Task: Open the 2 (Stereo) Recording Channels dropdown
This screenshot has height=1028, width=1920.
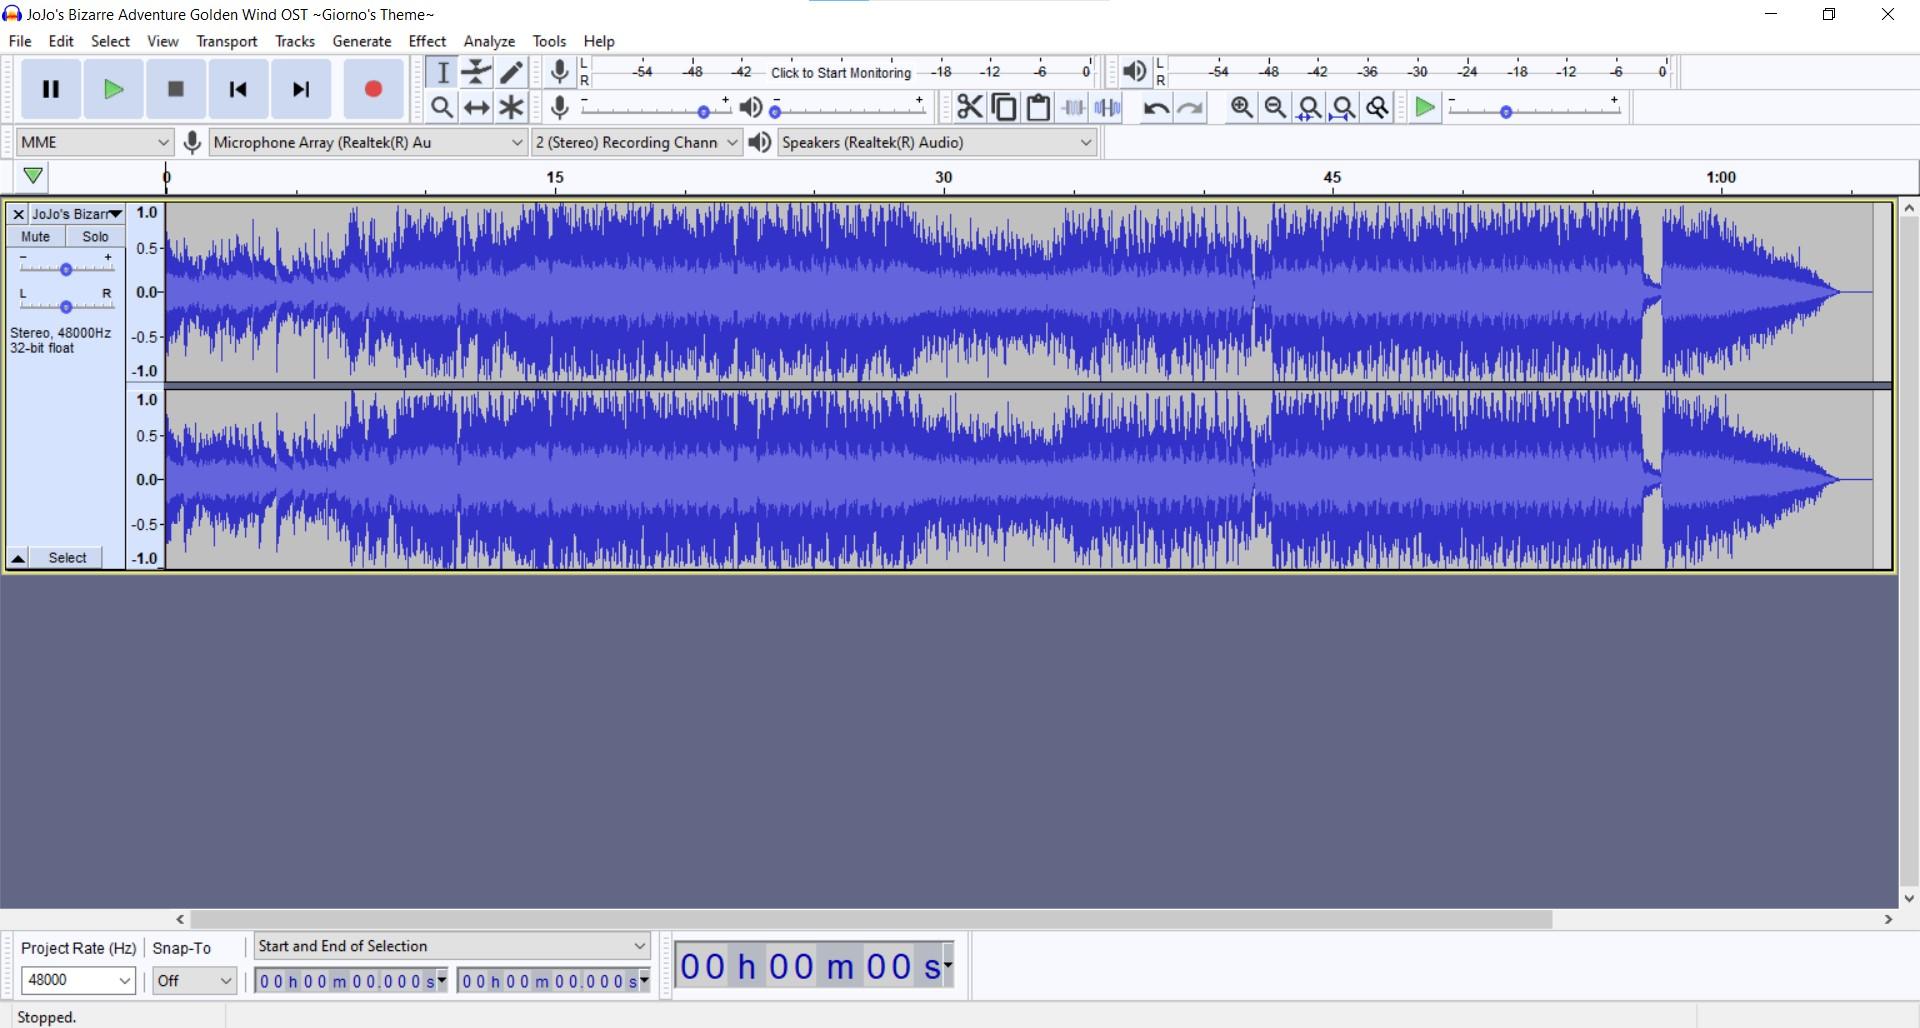Action: point(636,142)
